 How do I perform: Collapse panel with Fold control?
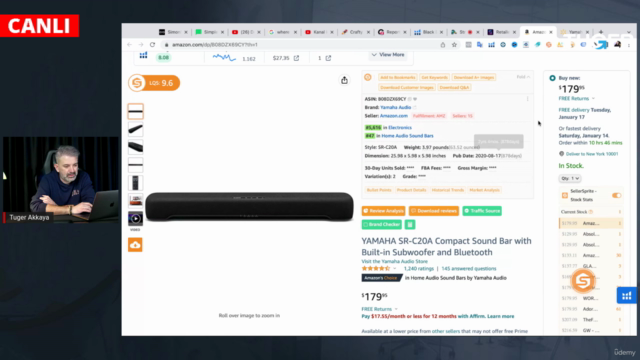tap(523, 77)
